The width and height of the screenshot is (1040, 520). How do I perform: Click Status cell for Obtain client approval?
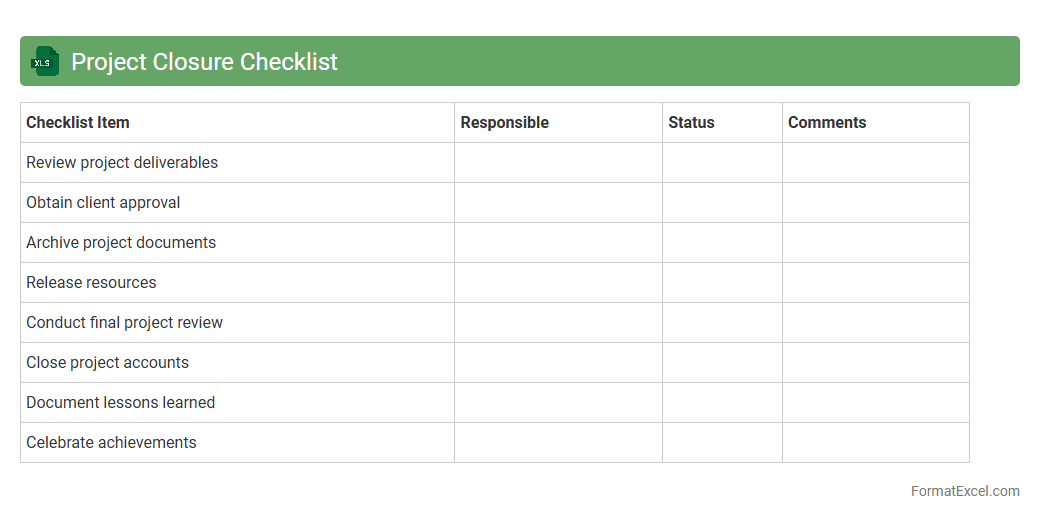722,203
